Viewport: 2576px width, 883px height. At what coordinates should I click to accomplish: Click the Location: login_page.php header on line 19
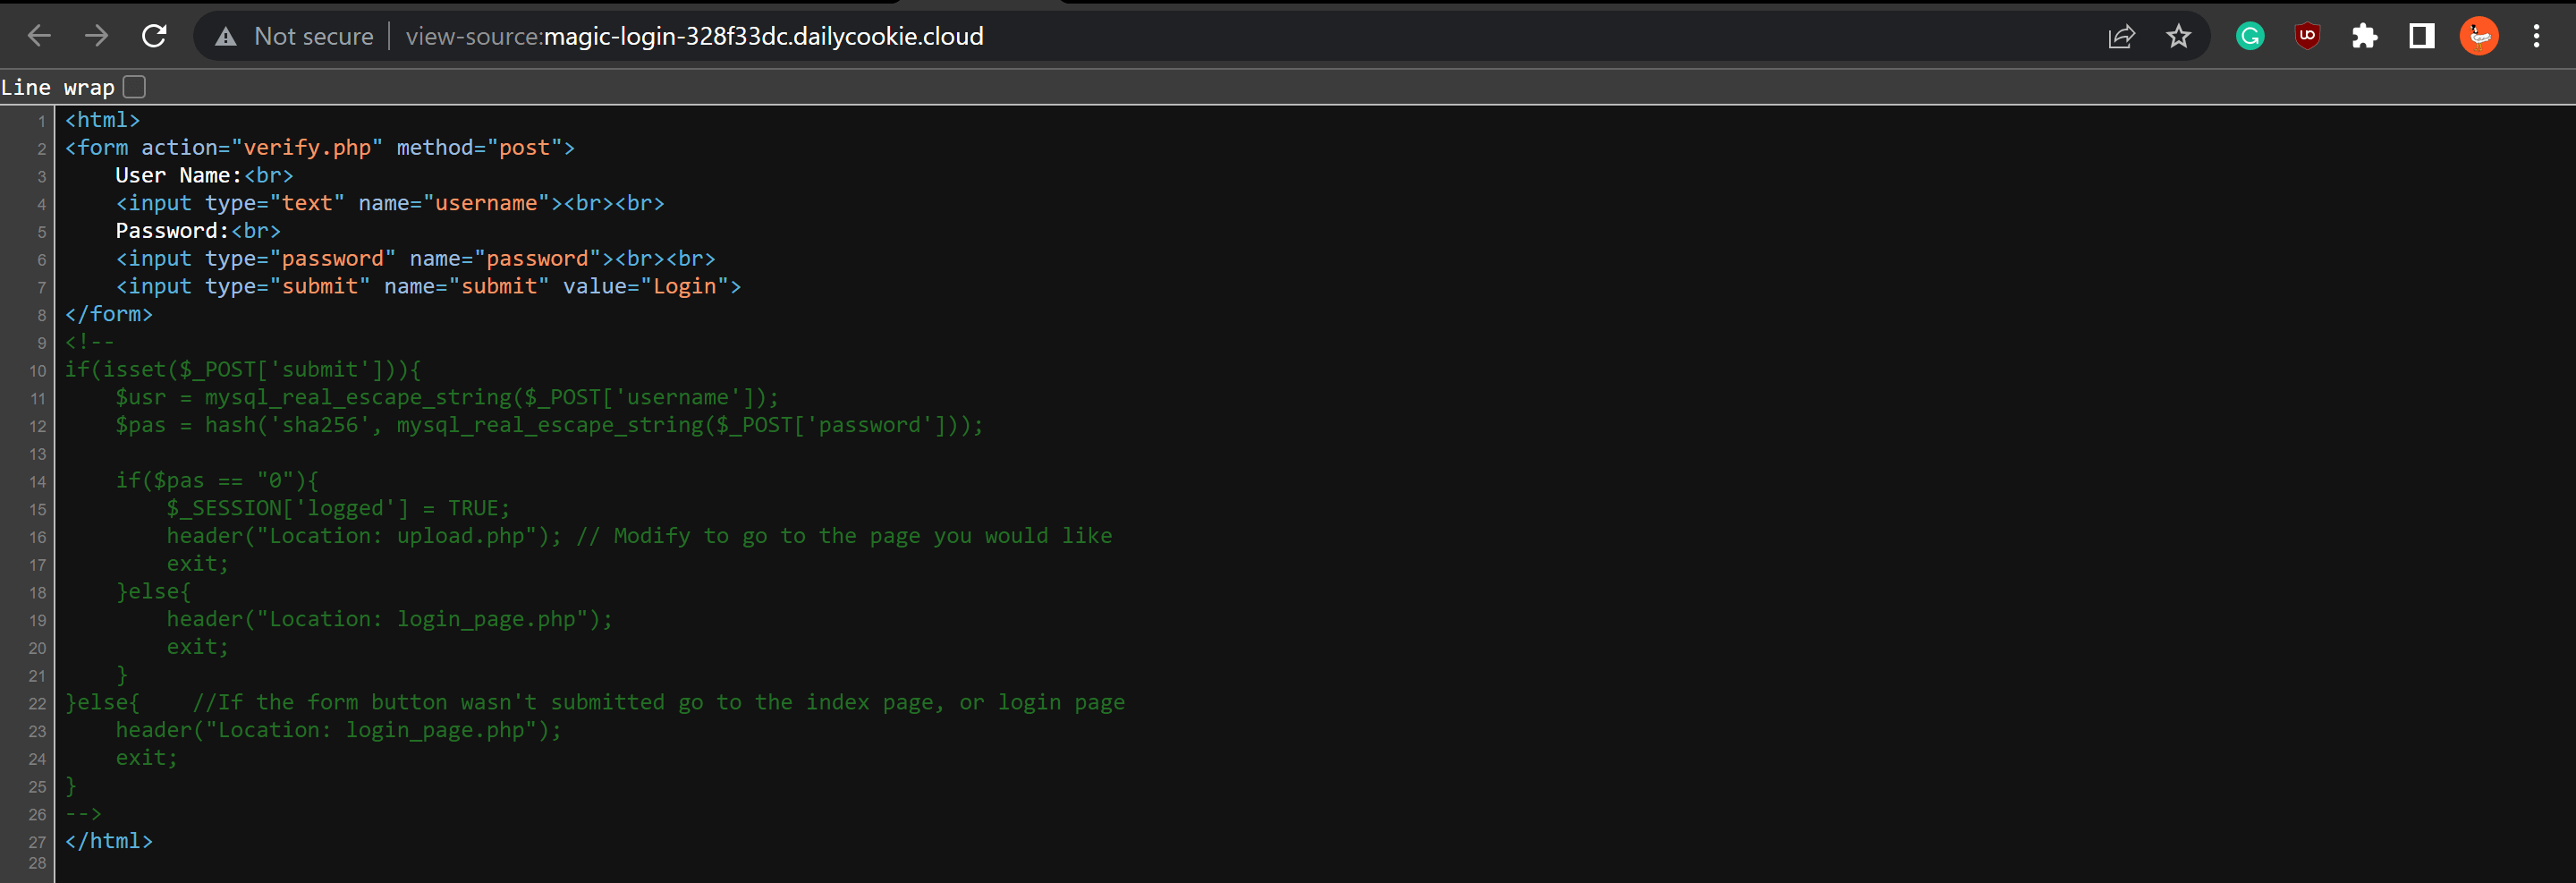(389, 619)
